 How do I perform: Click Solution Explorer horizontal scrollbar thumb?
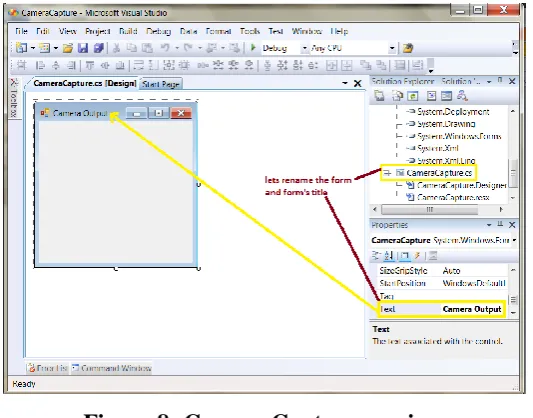[430, 209]
